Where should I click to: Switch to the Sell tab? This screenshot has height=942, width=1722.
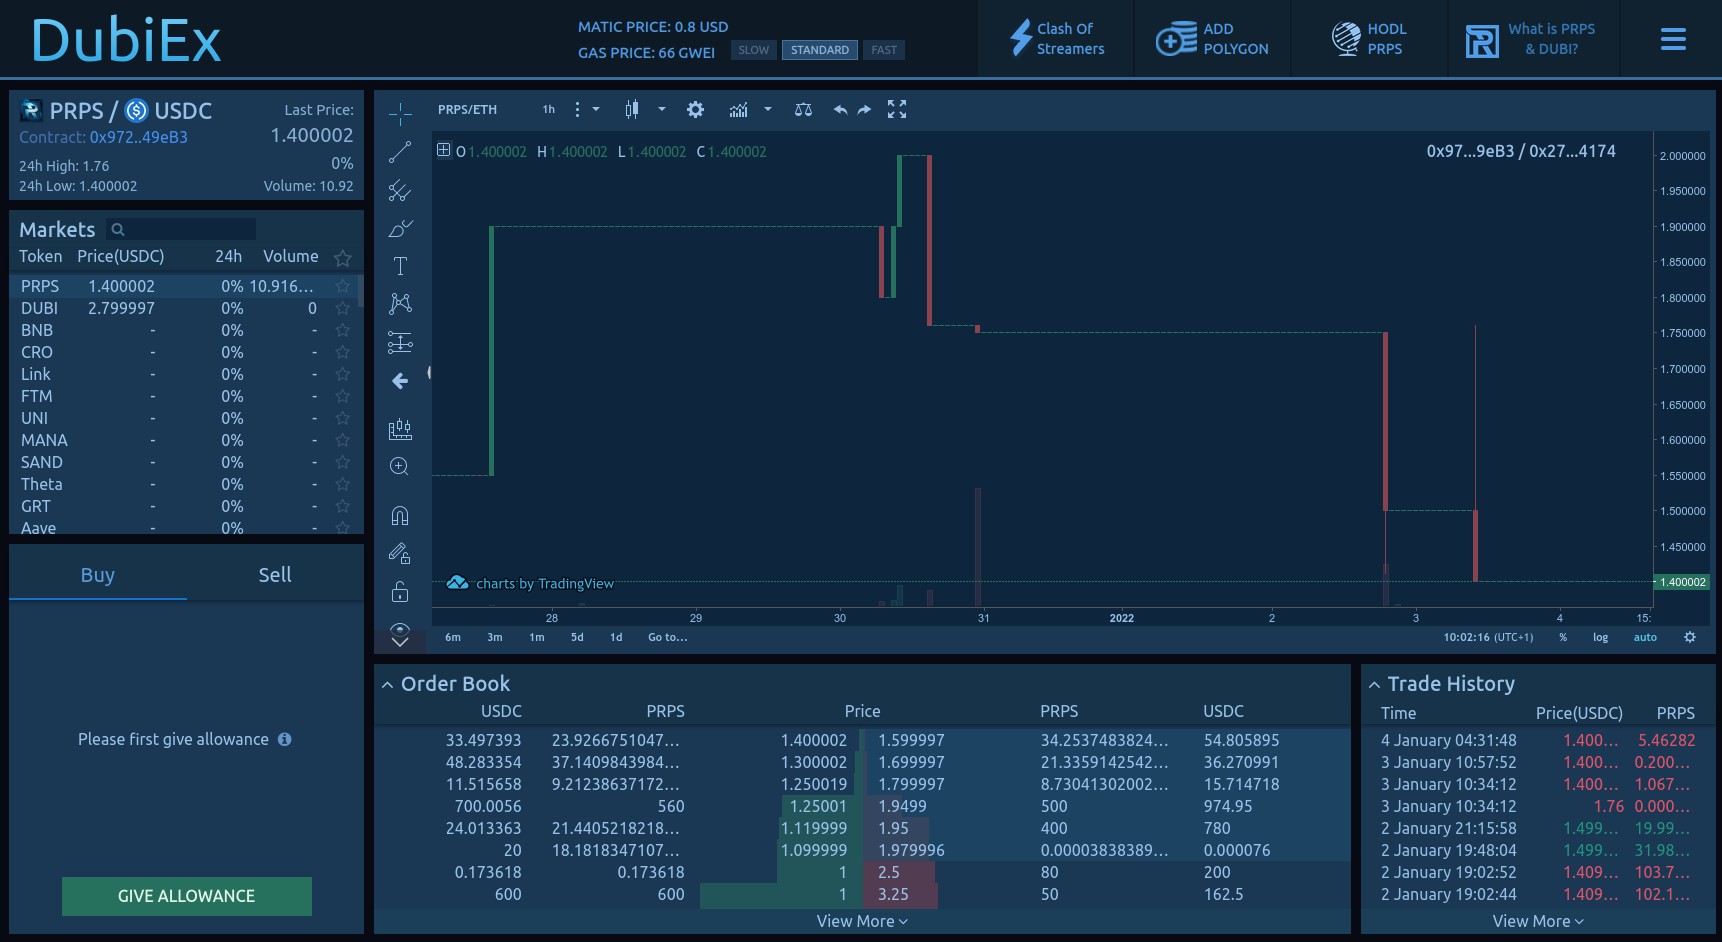coord(275,575)
